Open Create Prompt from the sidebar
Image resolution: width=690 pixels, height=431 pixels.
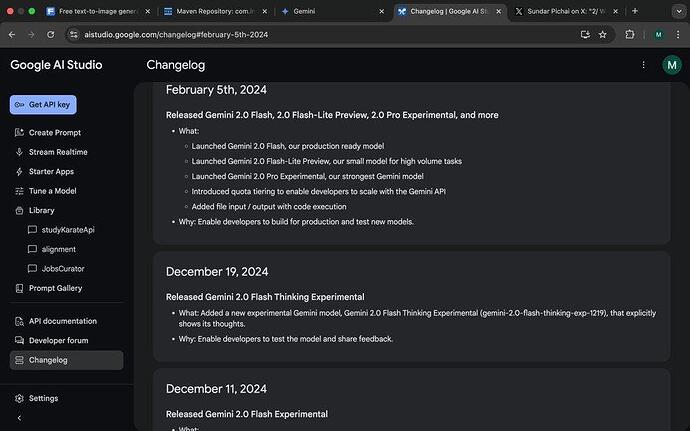tap(54, 133)
